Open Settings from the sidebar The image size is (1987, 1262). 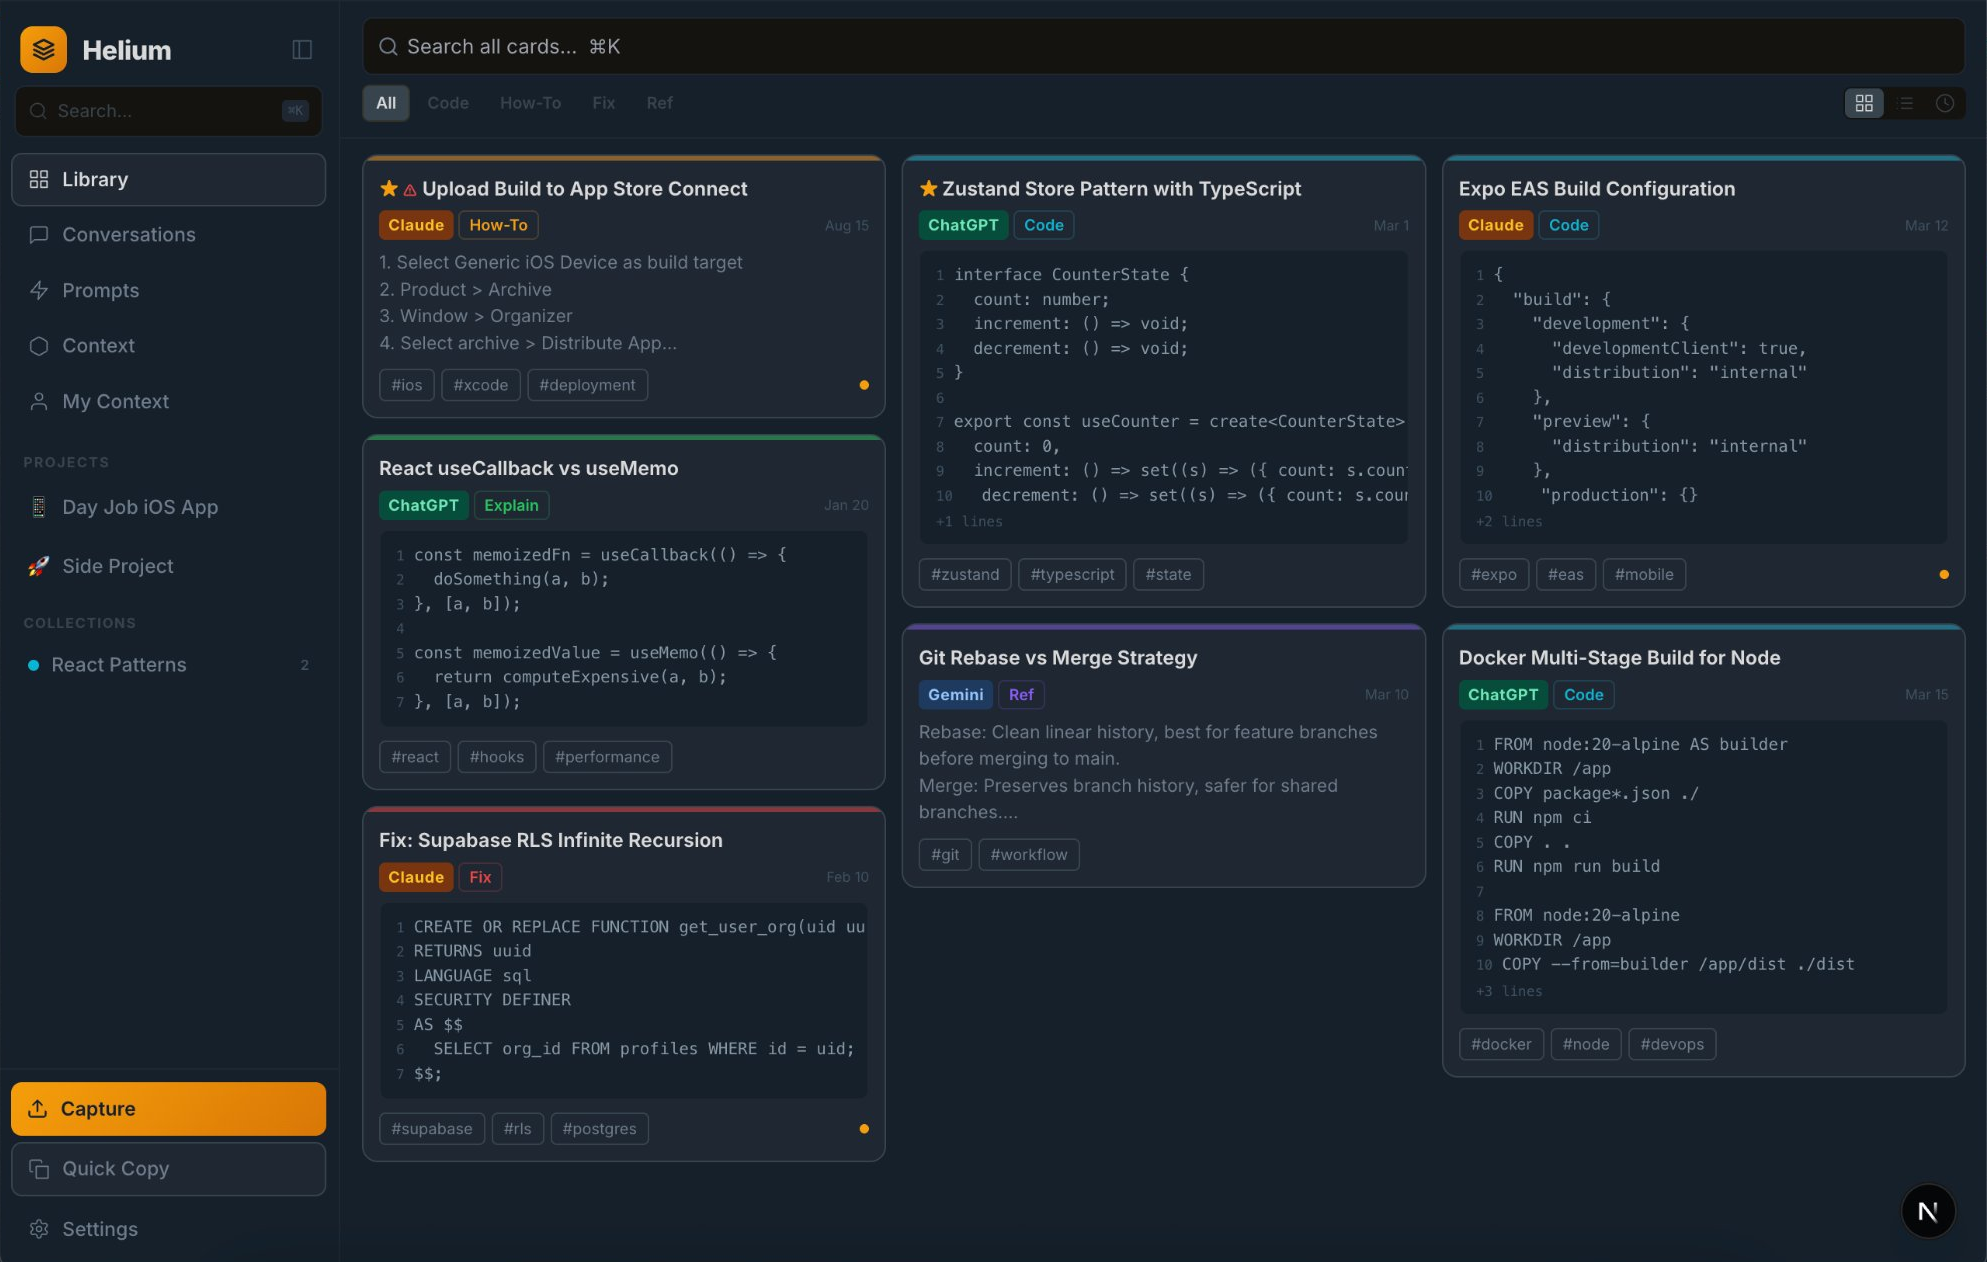[x=99, y=1229]
